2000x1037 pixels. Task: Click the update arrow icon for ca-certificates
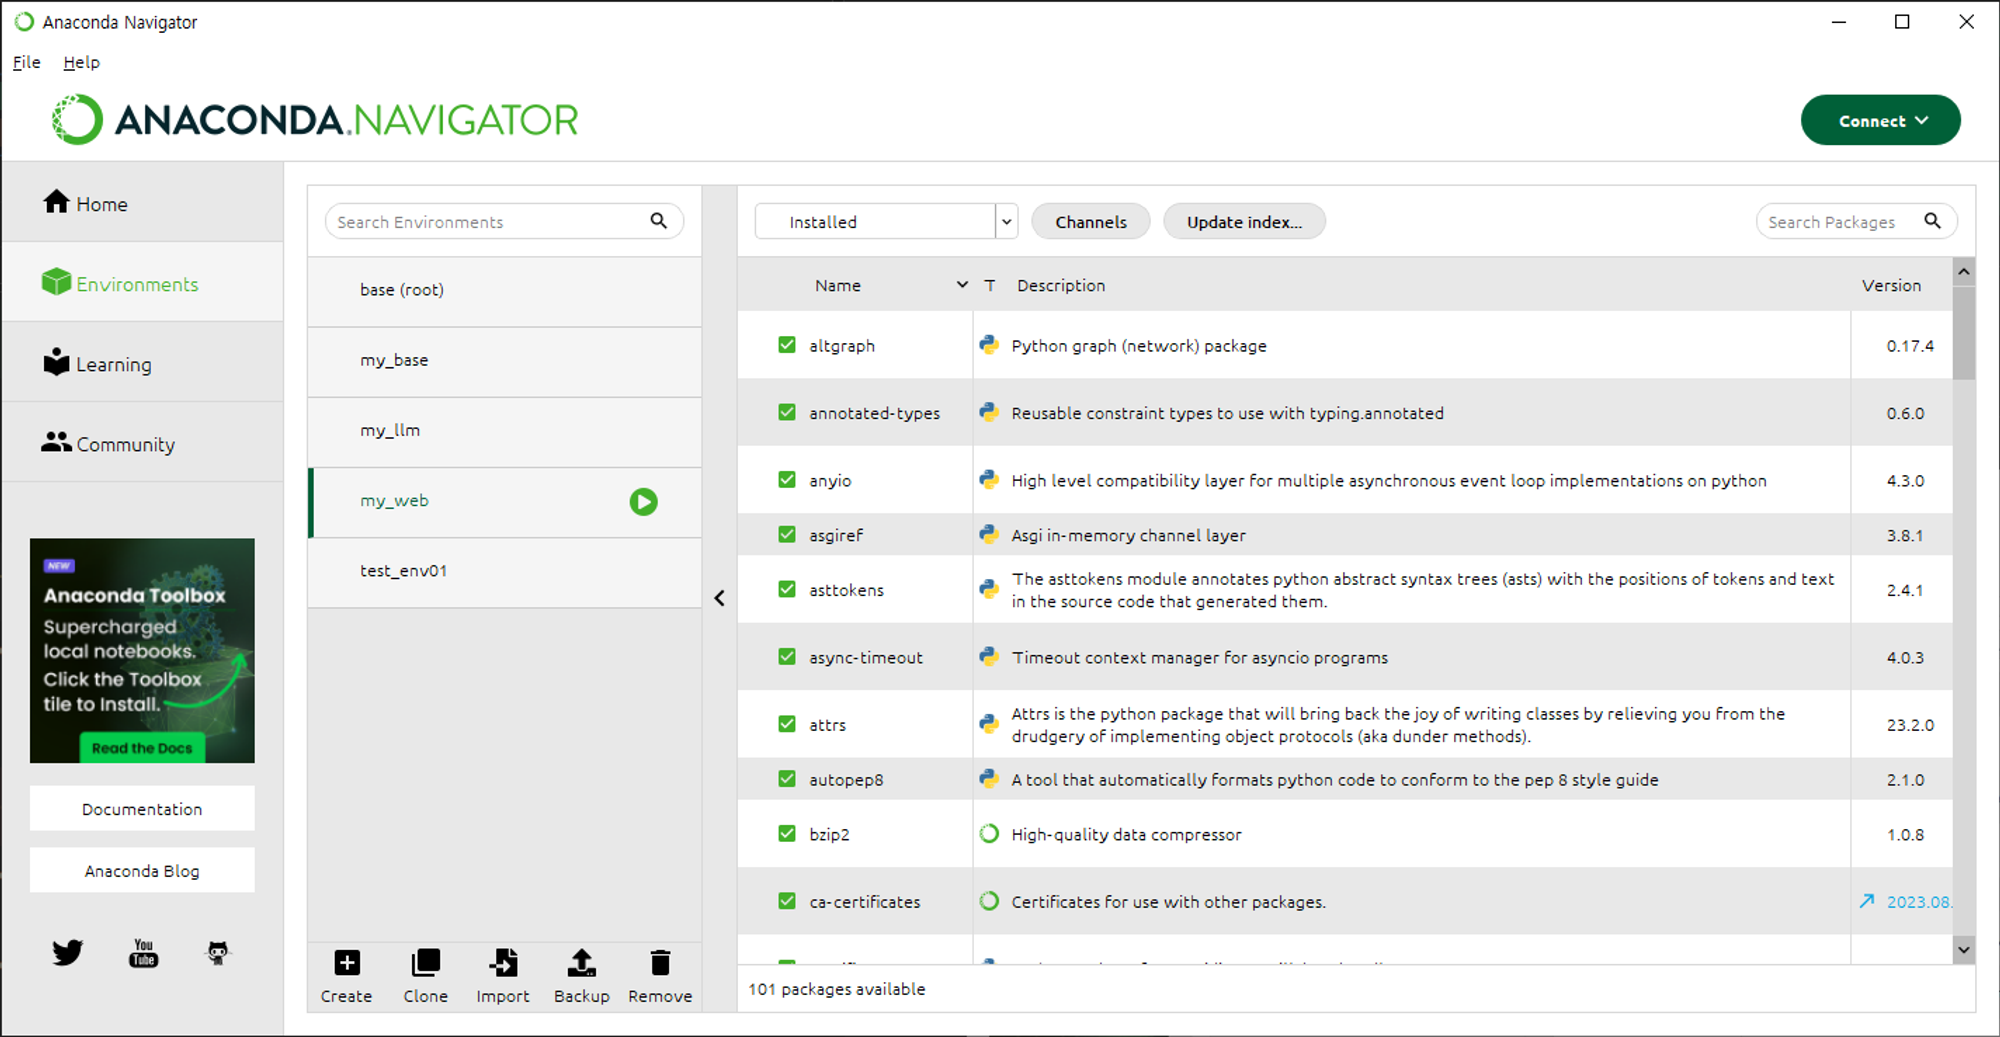pos(1867,901)
